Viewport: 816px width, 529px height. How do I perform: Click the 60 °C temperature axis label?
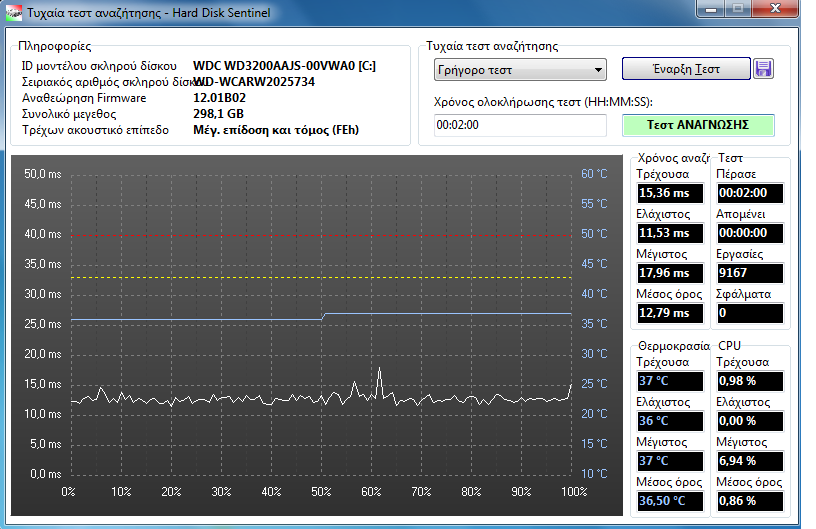pyautogui.click(x=594, y=174)
